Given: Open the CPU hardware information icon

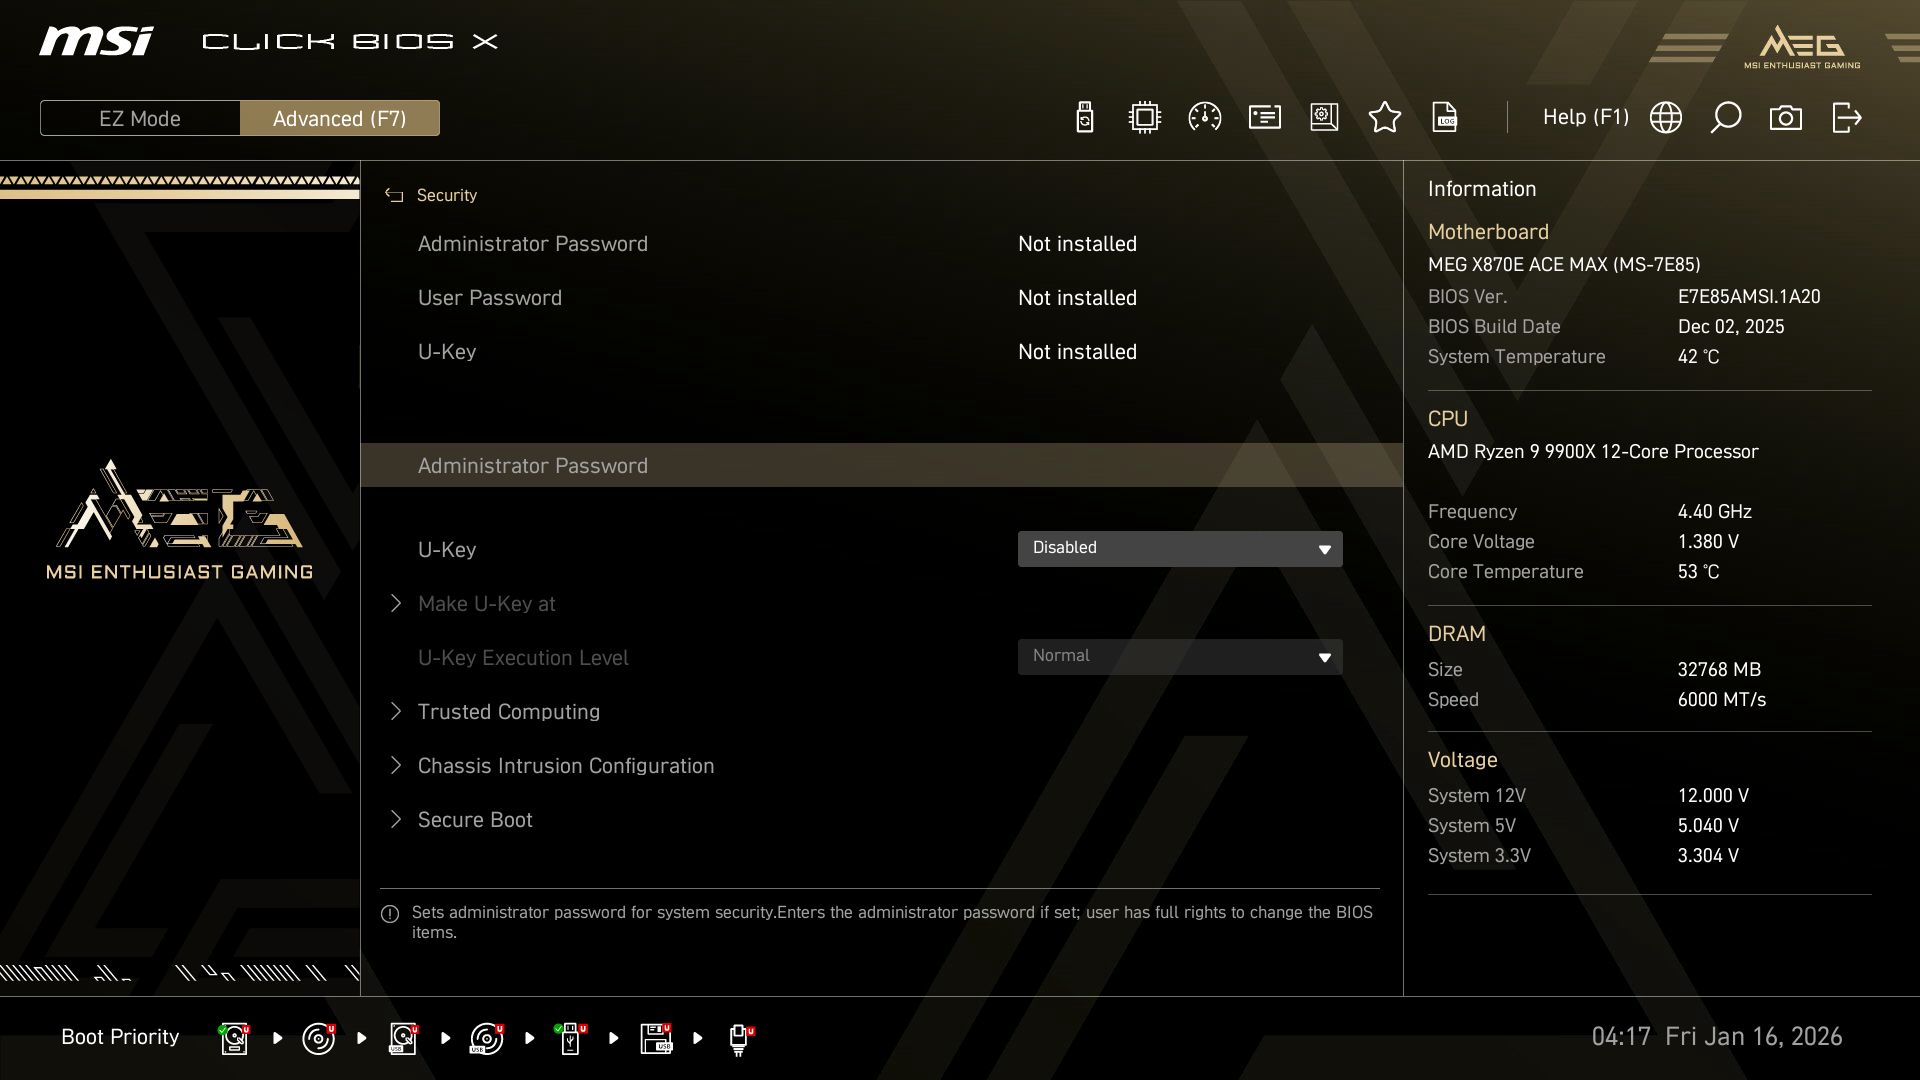Looking at the screenshot, I should tap(1143, 117).
